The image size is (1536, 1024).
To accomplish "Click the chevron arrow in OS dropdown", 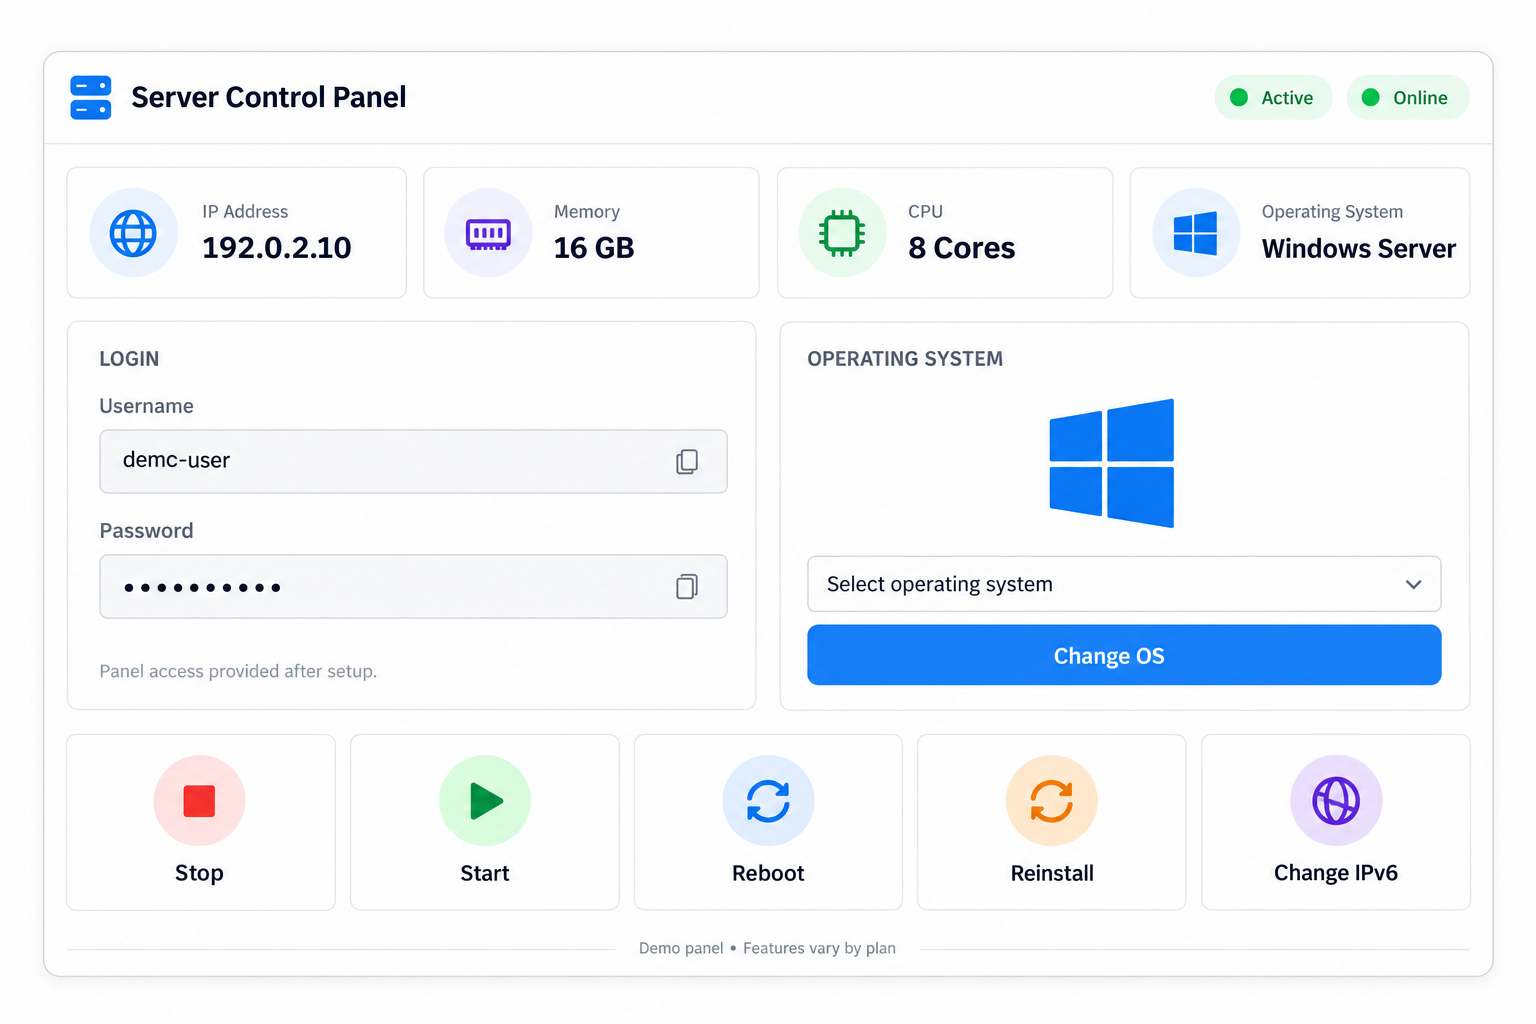I will coord(1413,584).
